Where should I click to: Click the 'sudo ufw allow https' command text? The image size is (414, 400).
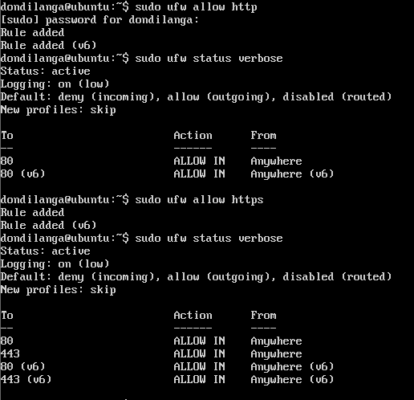coord(199,200)
